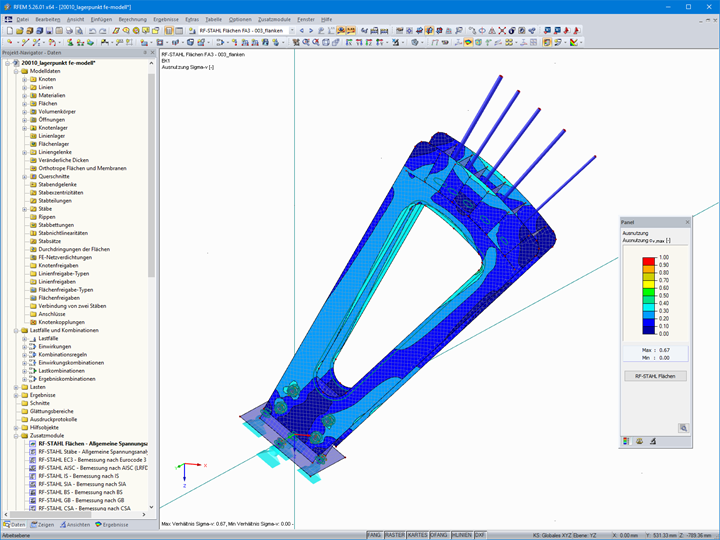Image resolution: width=720 pixels, height=540 pixels.
Task: Open the print preview icon
Action: click(x=79, y=31)
